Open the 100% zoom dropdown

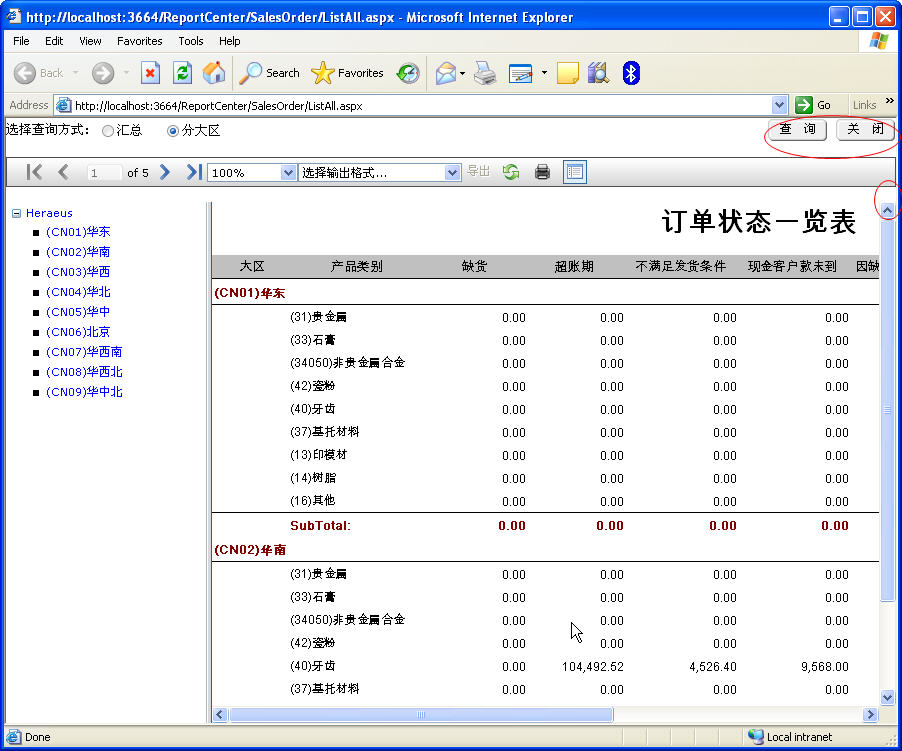click(x=288, y=173)
